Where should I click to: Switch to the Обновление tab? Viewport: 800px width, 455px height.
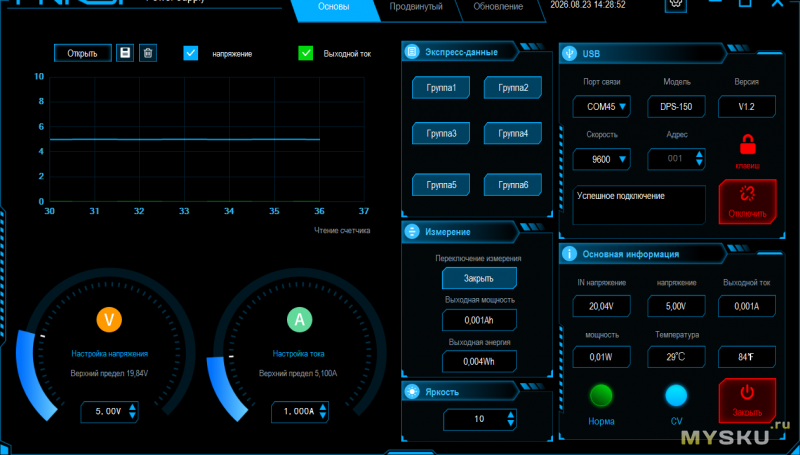tap(498, 7)
